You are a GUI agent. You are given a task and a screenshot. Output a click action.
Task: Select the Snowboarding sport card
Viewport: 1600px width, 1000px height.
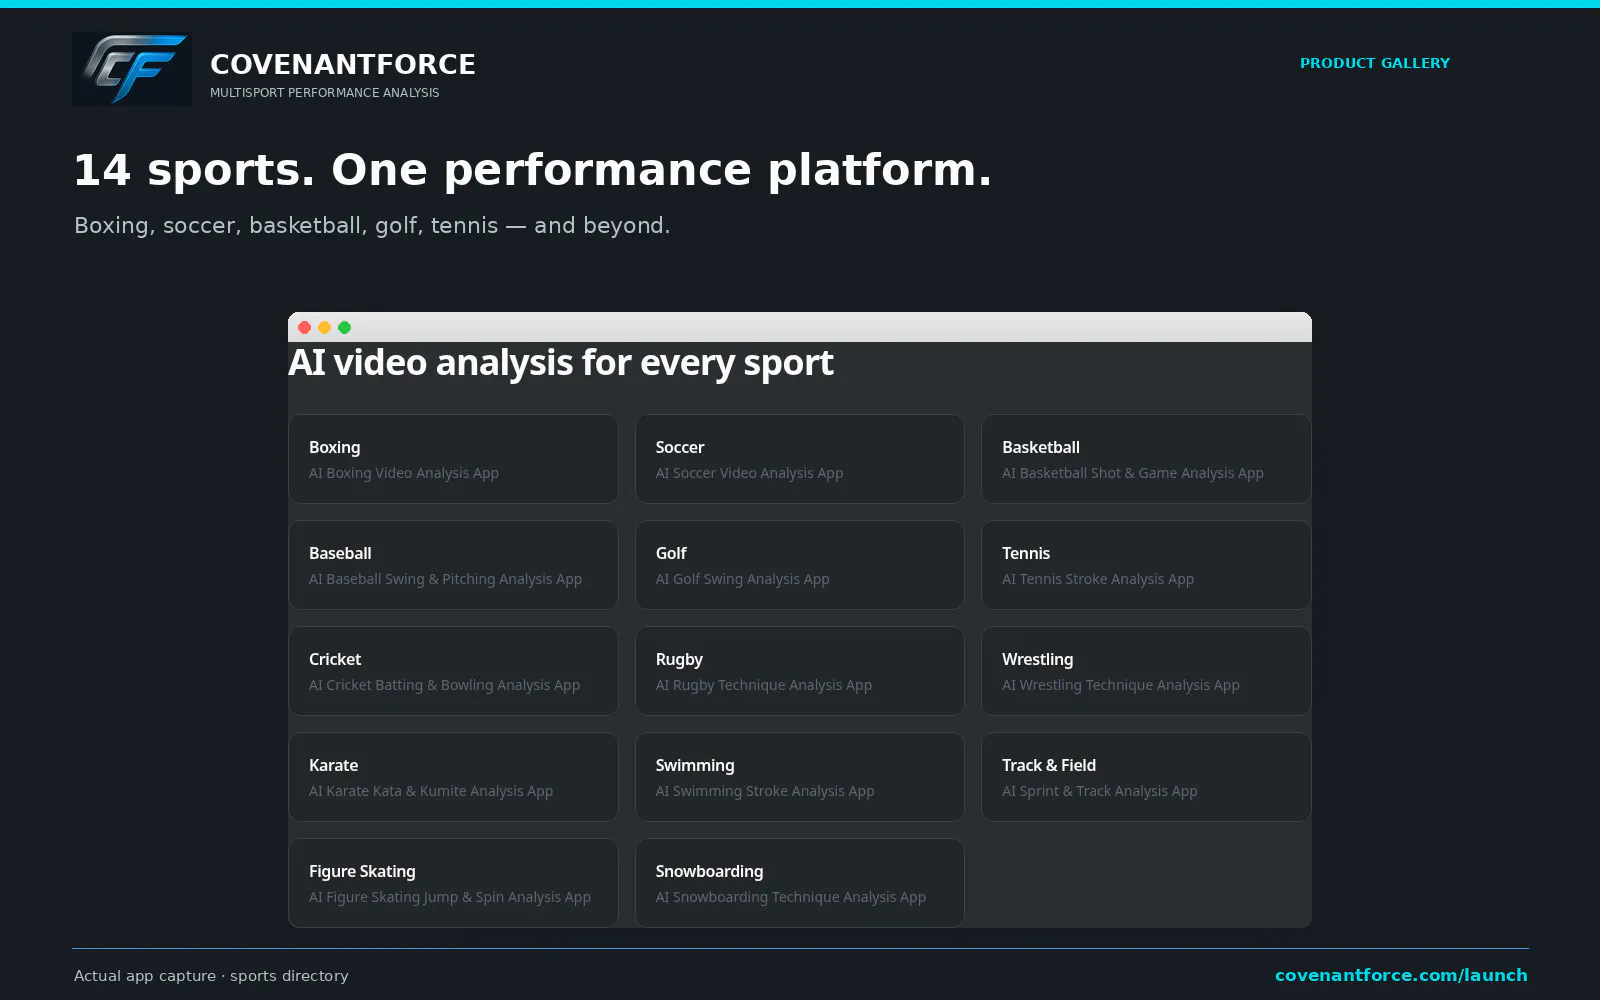(x=800, y=883)
